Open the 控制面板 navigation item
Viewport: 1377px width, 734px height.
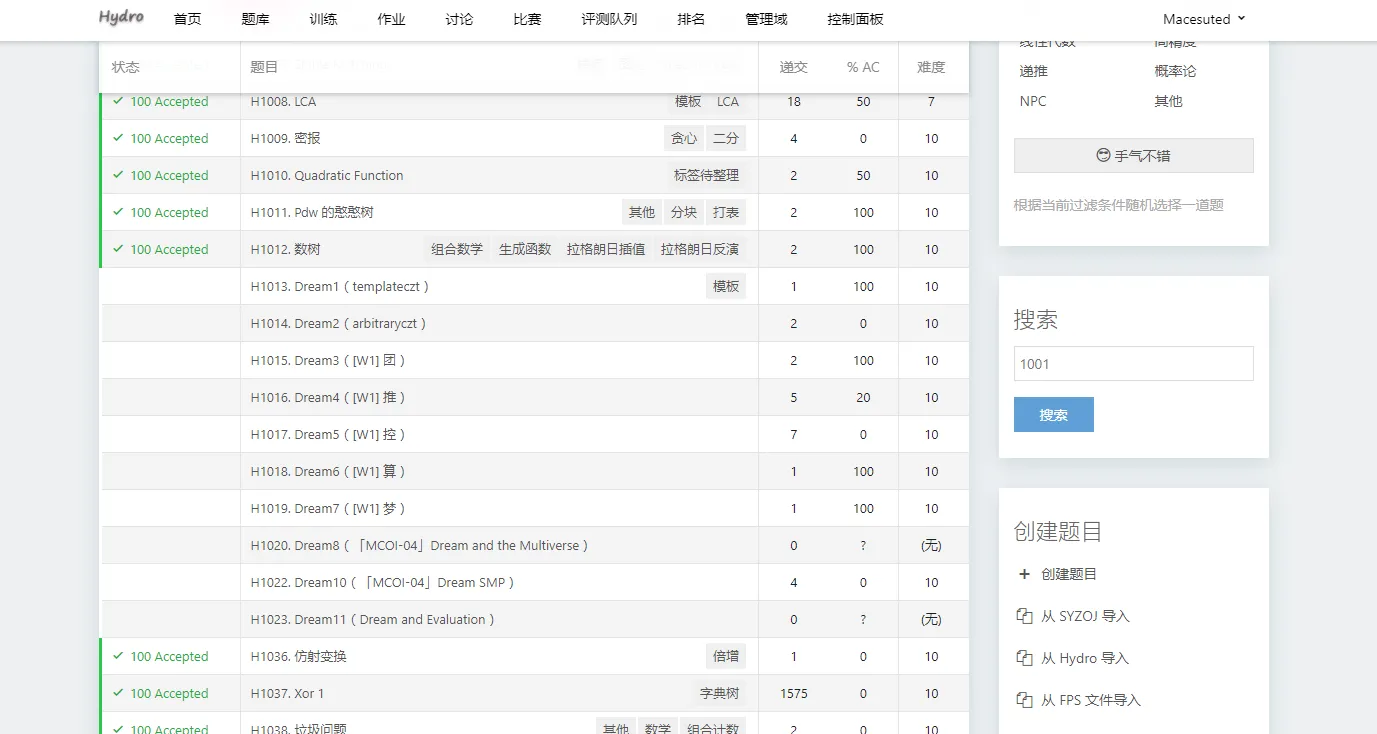(855, 19)
